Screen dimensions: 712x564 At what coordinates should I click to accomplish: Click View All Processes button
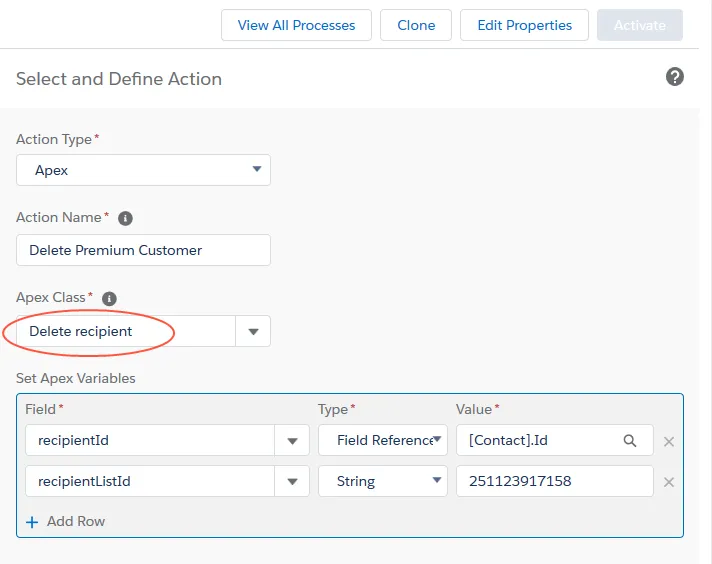(x=297, y=25)
